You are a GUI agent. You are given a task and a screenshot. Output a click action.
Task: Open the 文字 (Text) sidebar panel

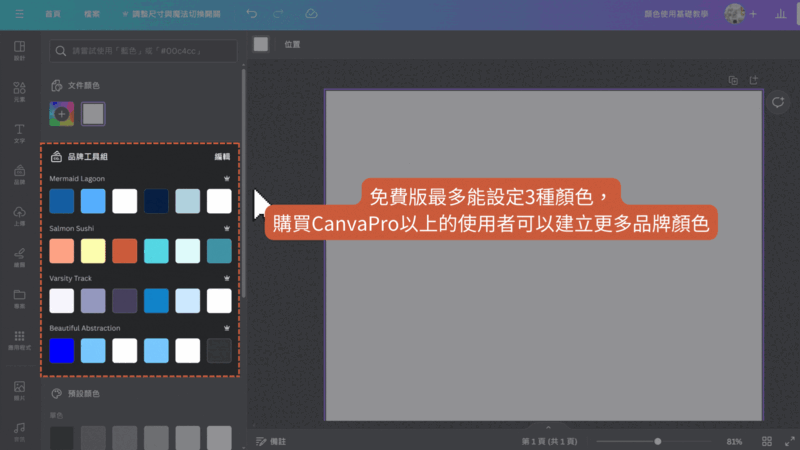(19, 133)
